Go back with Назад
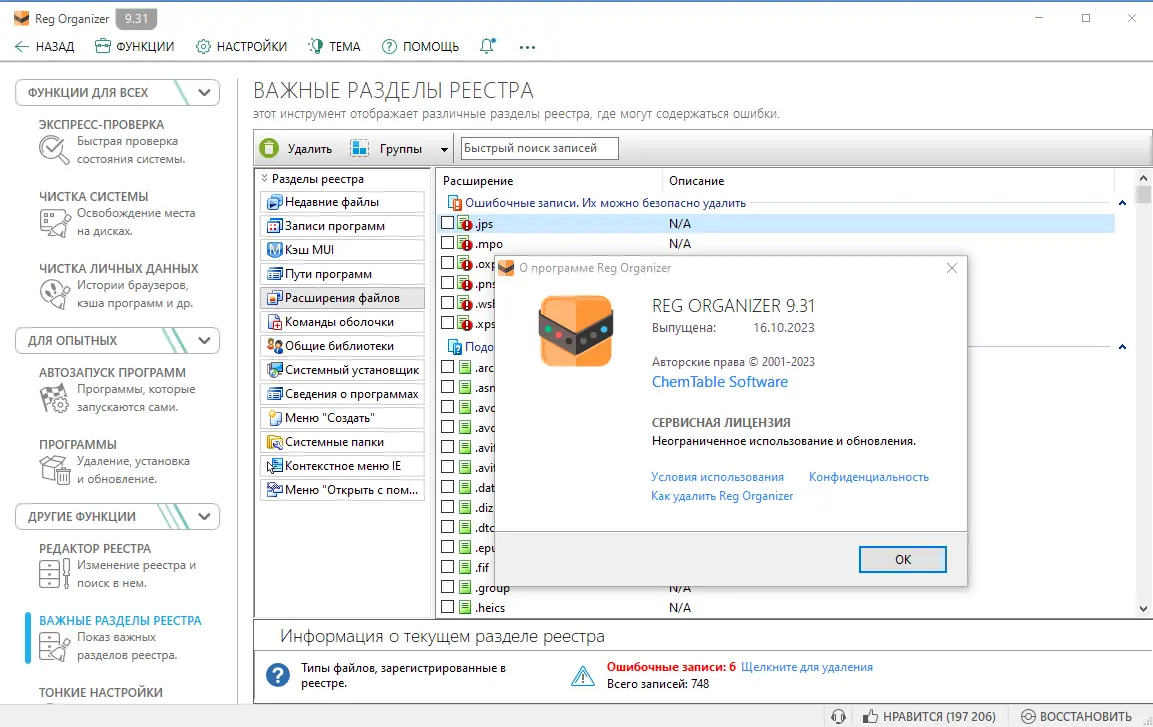1153x727 pixels. [45, 46]
